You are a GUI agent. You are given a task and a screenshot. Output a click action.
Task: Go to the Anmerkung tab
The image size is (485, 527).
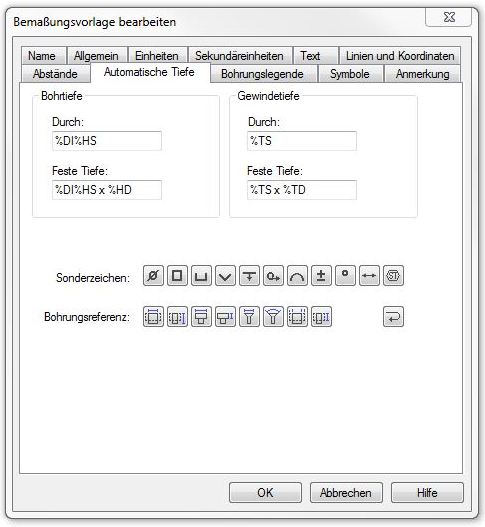[x=422, y=74]
